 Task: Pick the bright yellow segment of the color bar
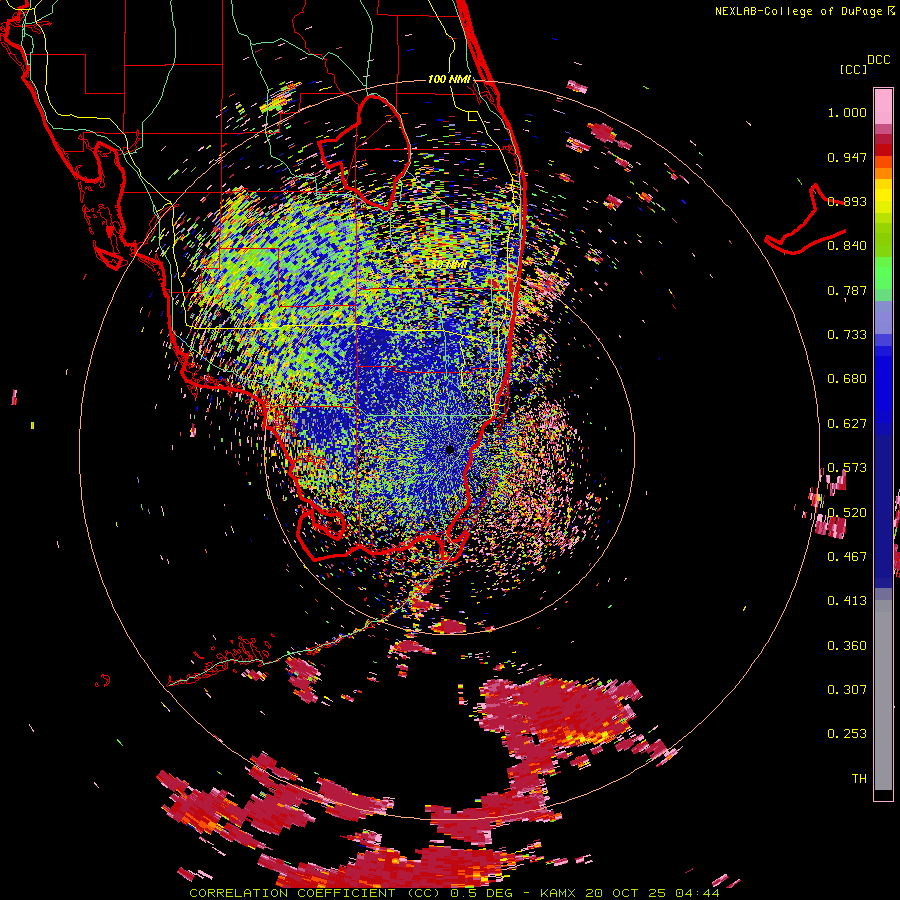(x=883, y=196)
